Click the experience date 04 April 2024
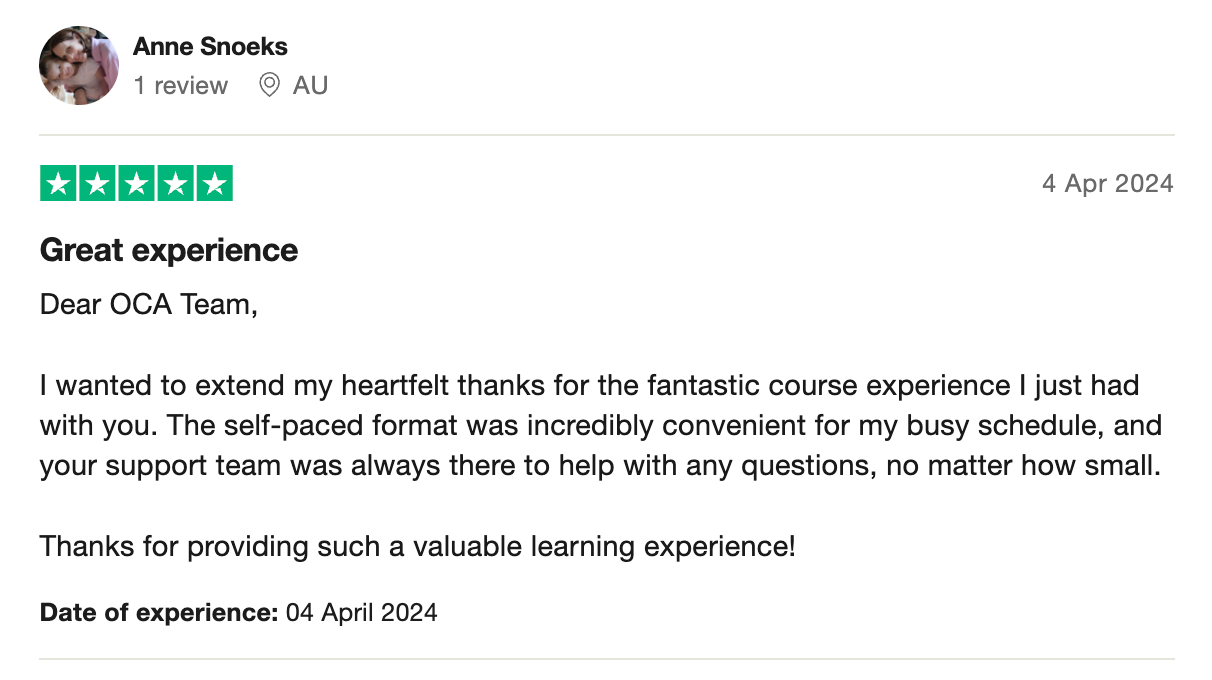This screenshot has width=1212, height=680. coord(362,612)
